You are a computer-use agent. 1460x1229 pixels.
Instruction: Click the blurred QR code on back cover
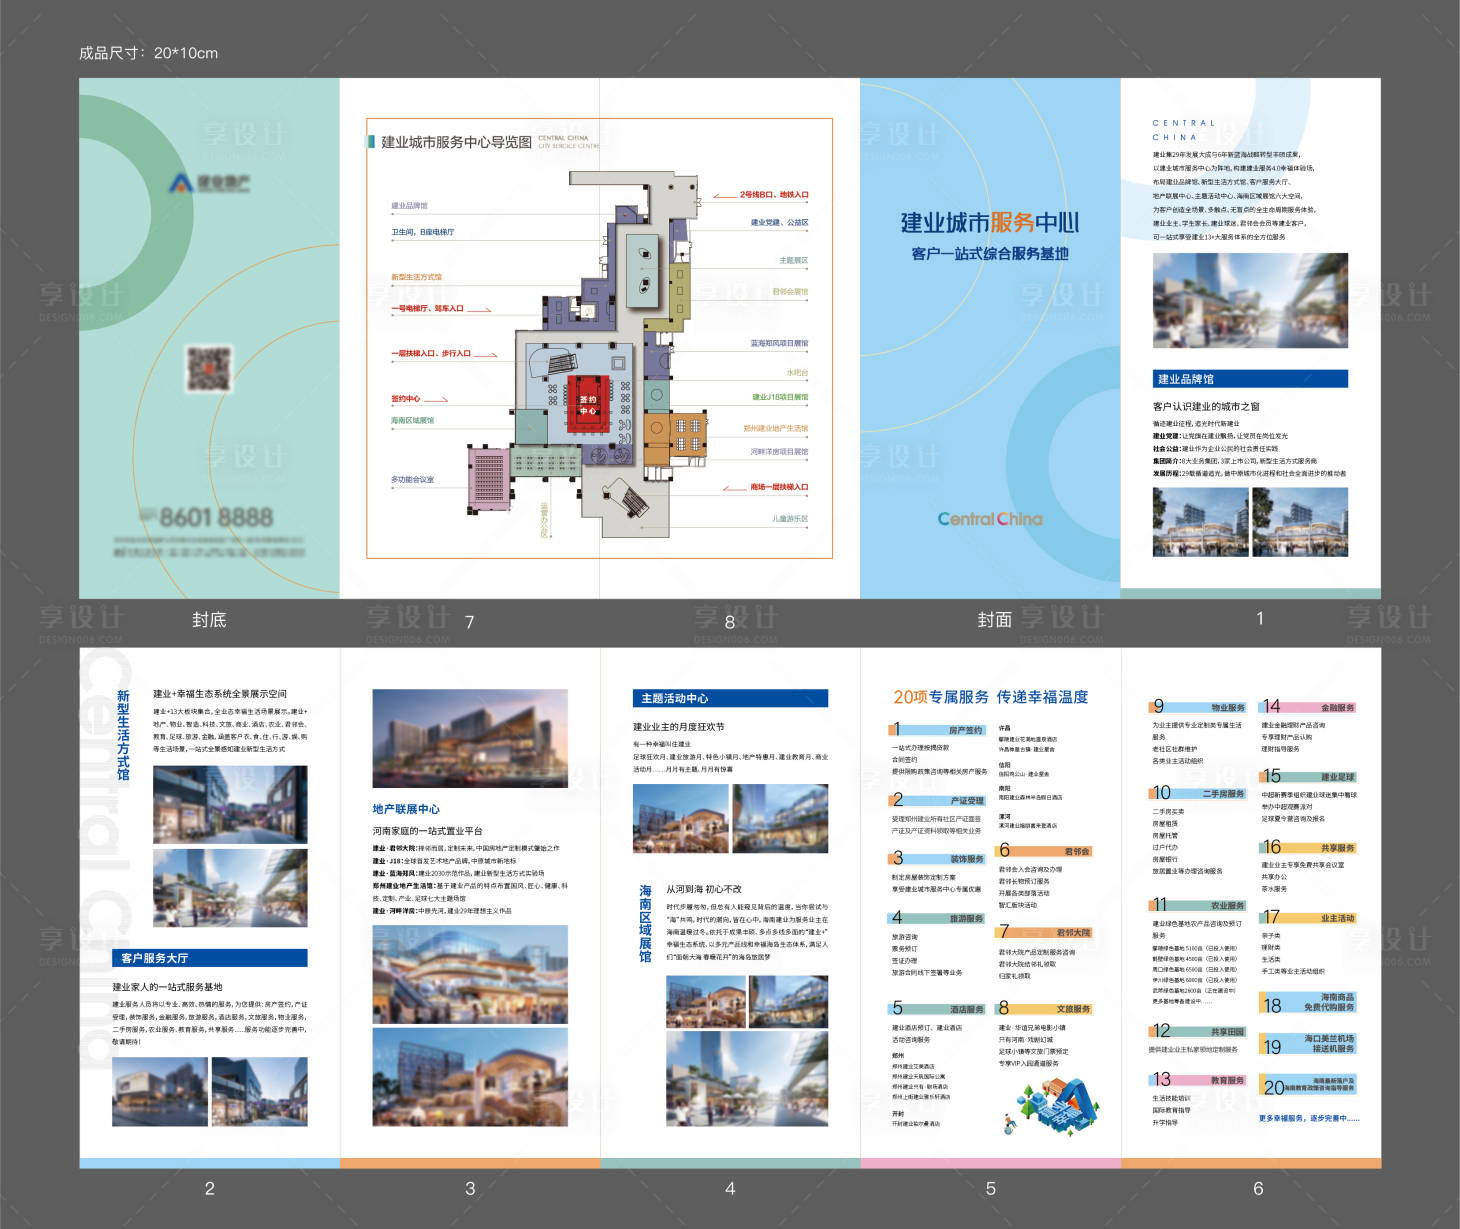(x=208, y=369)
